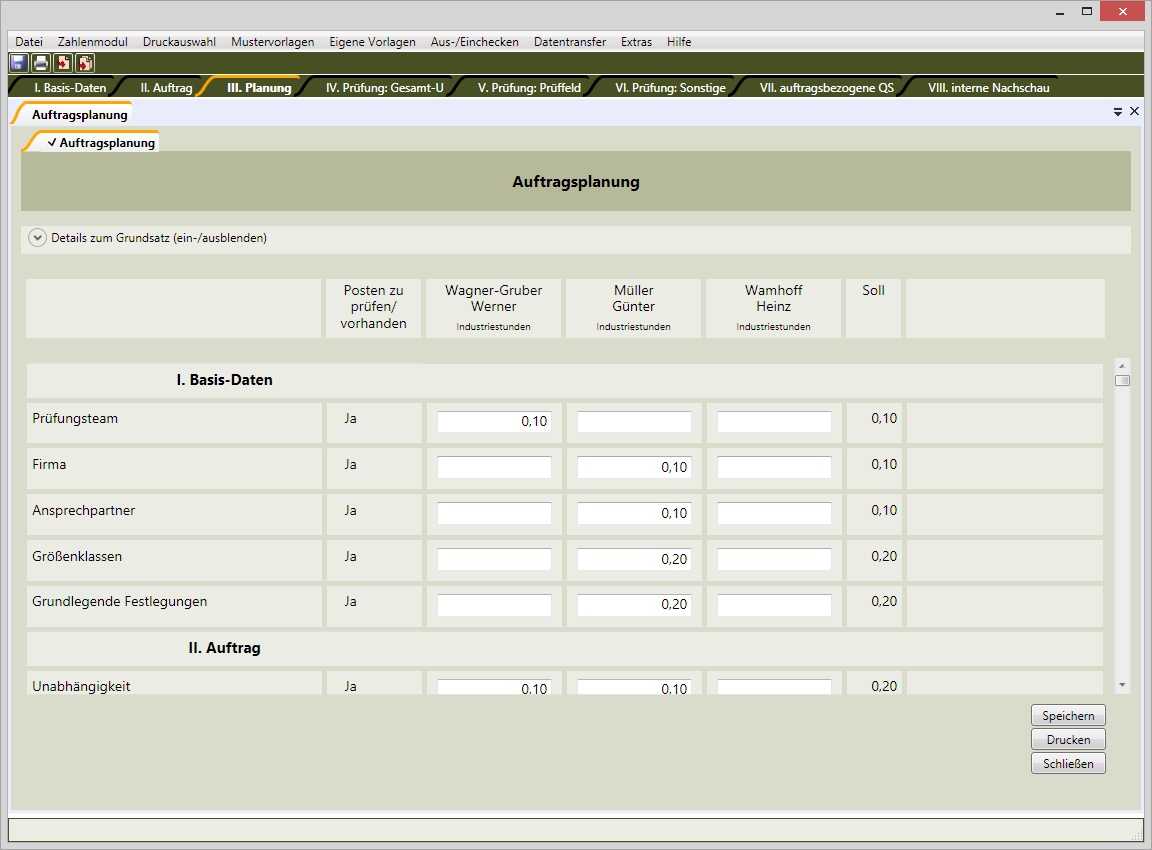
Task: Click the printer icon in toolbar
Action: tap(40, 63)
